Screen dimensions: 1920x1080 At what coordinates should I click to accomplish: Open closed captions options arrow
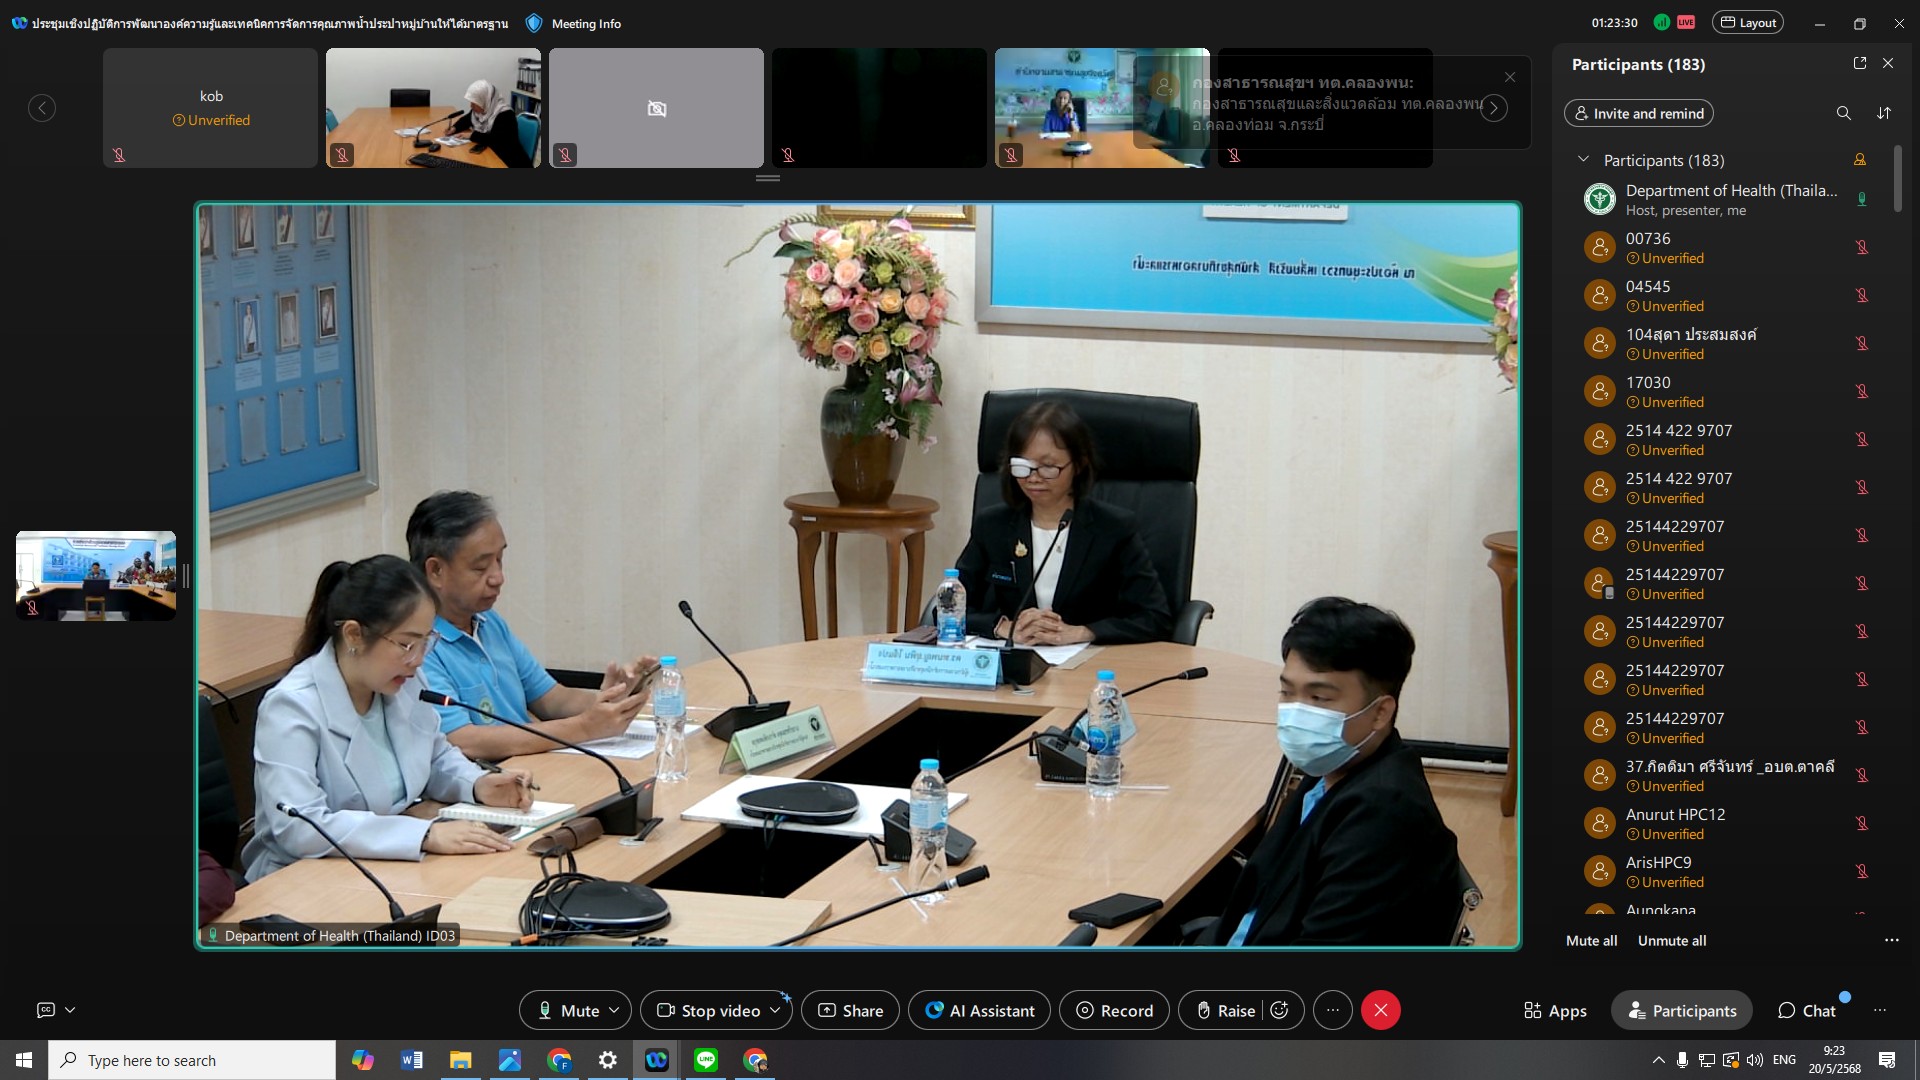tap(70, 1010)
